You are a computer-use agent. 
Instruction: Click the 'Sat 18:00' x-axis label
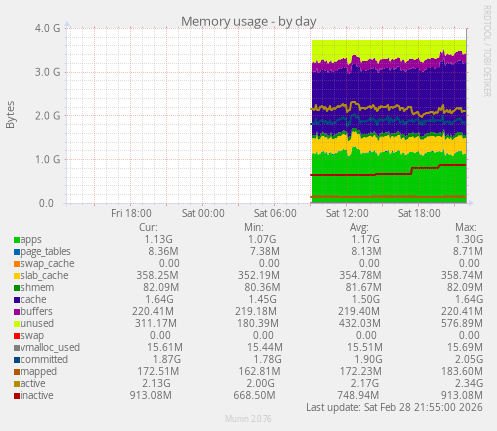tap(419, 213)
